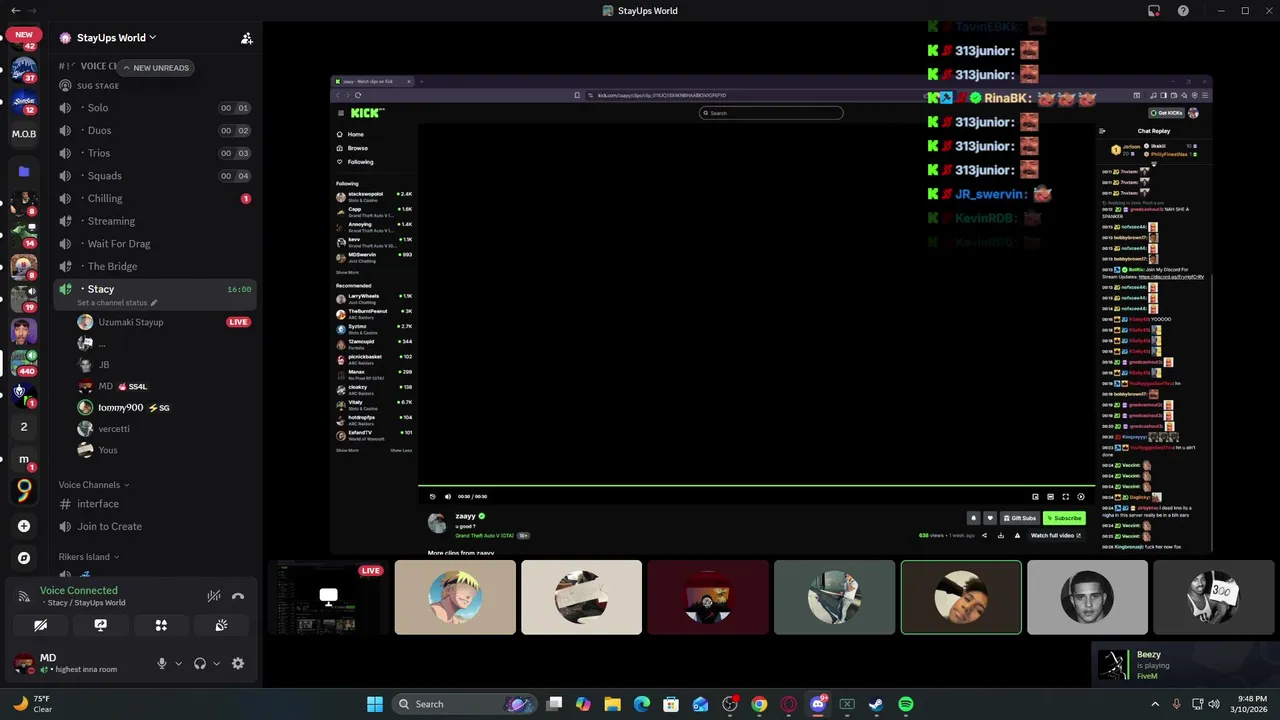
Task: Add a server plus icon
Action: click(x=24, y=526)
